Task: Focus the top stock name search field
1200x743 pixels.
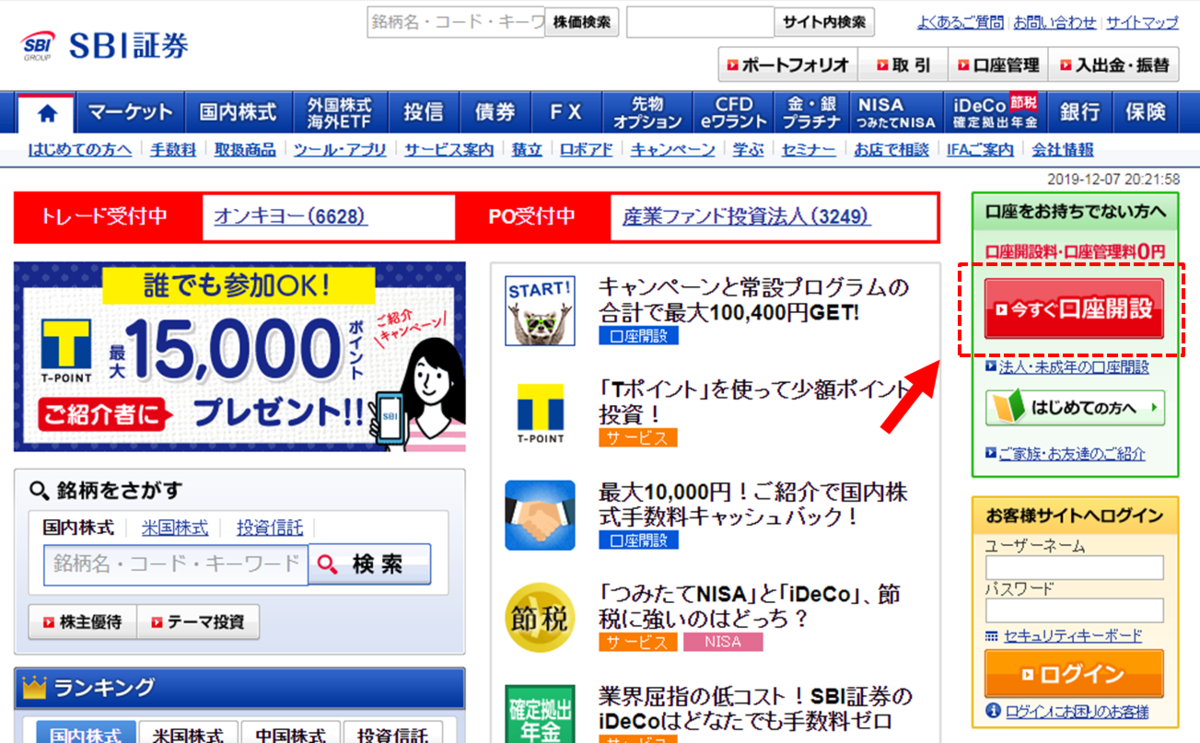Action: pos(456,21)
